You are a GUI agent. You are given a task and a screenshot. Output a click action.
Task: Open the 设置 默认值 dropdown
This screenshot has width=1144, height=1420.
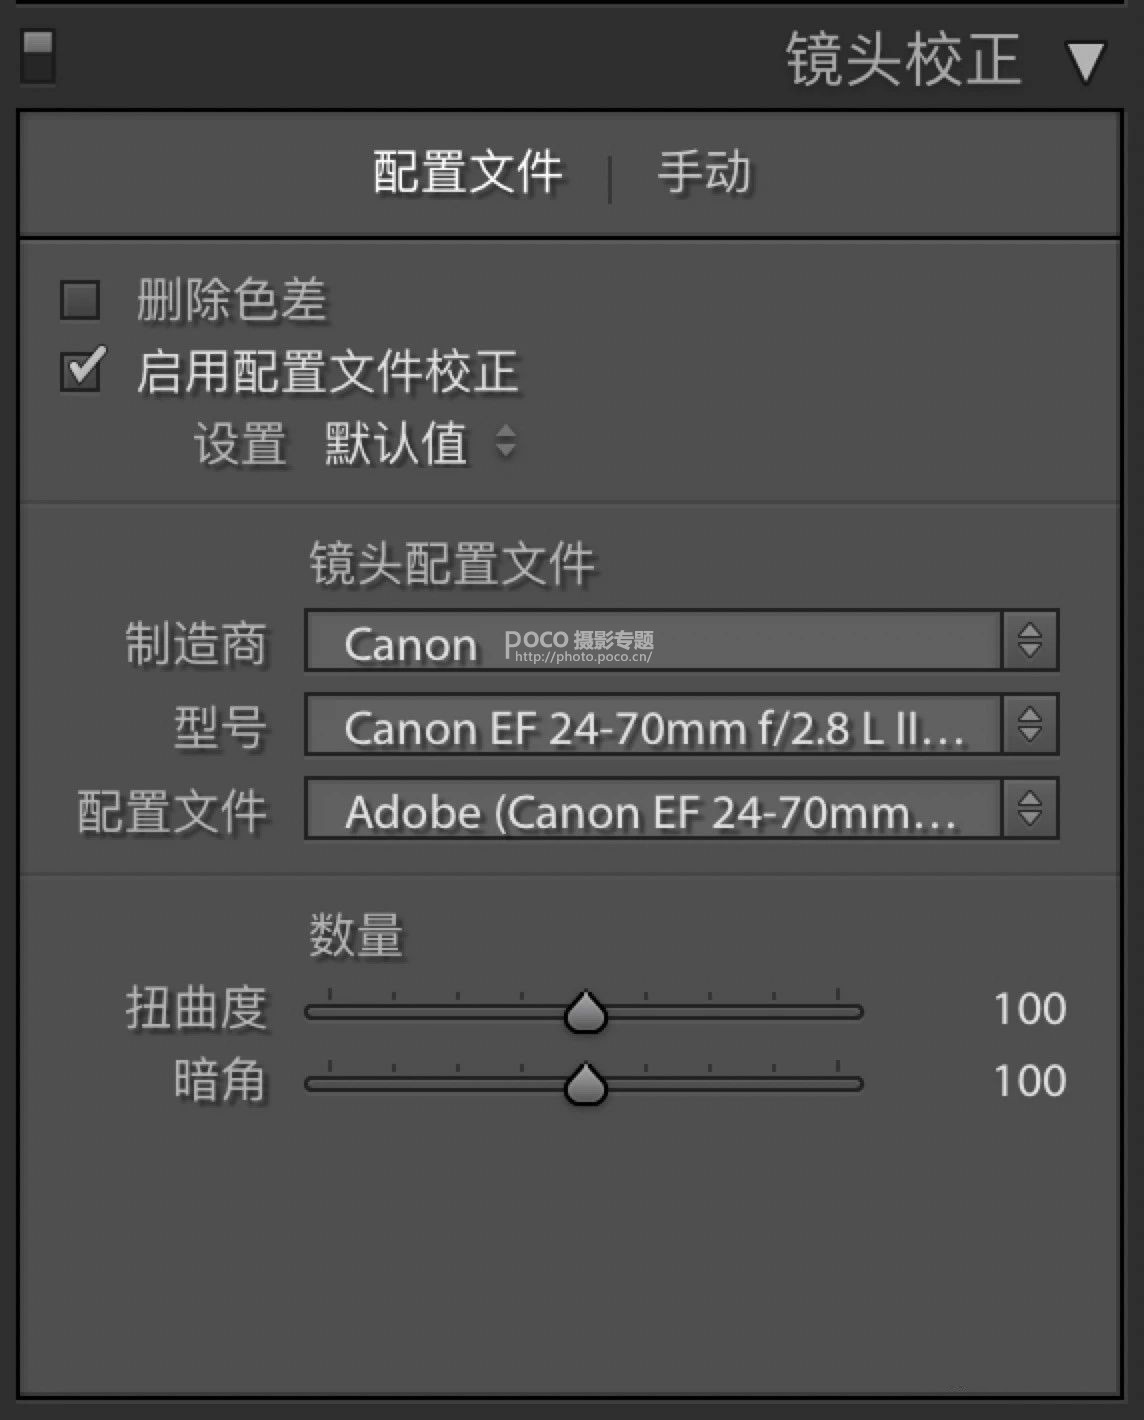click(x=396, y=443)
